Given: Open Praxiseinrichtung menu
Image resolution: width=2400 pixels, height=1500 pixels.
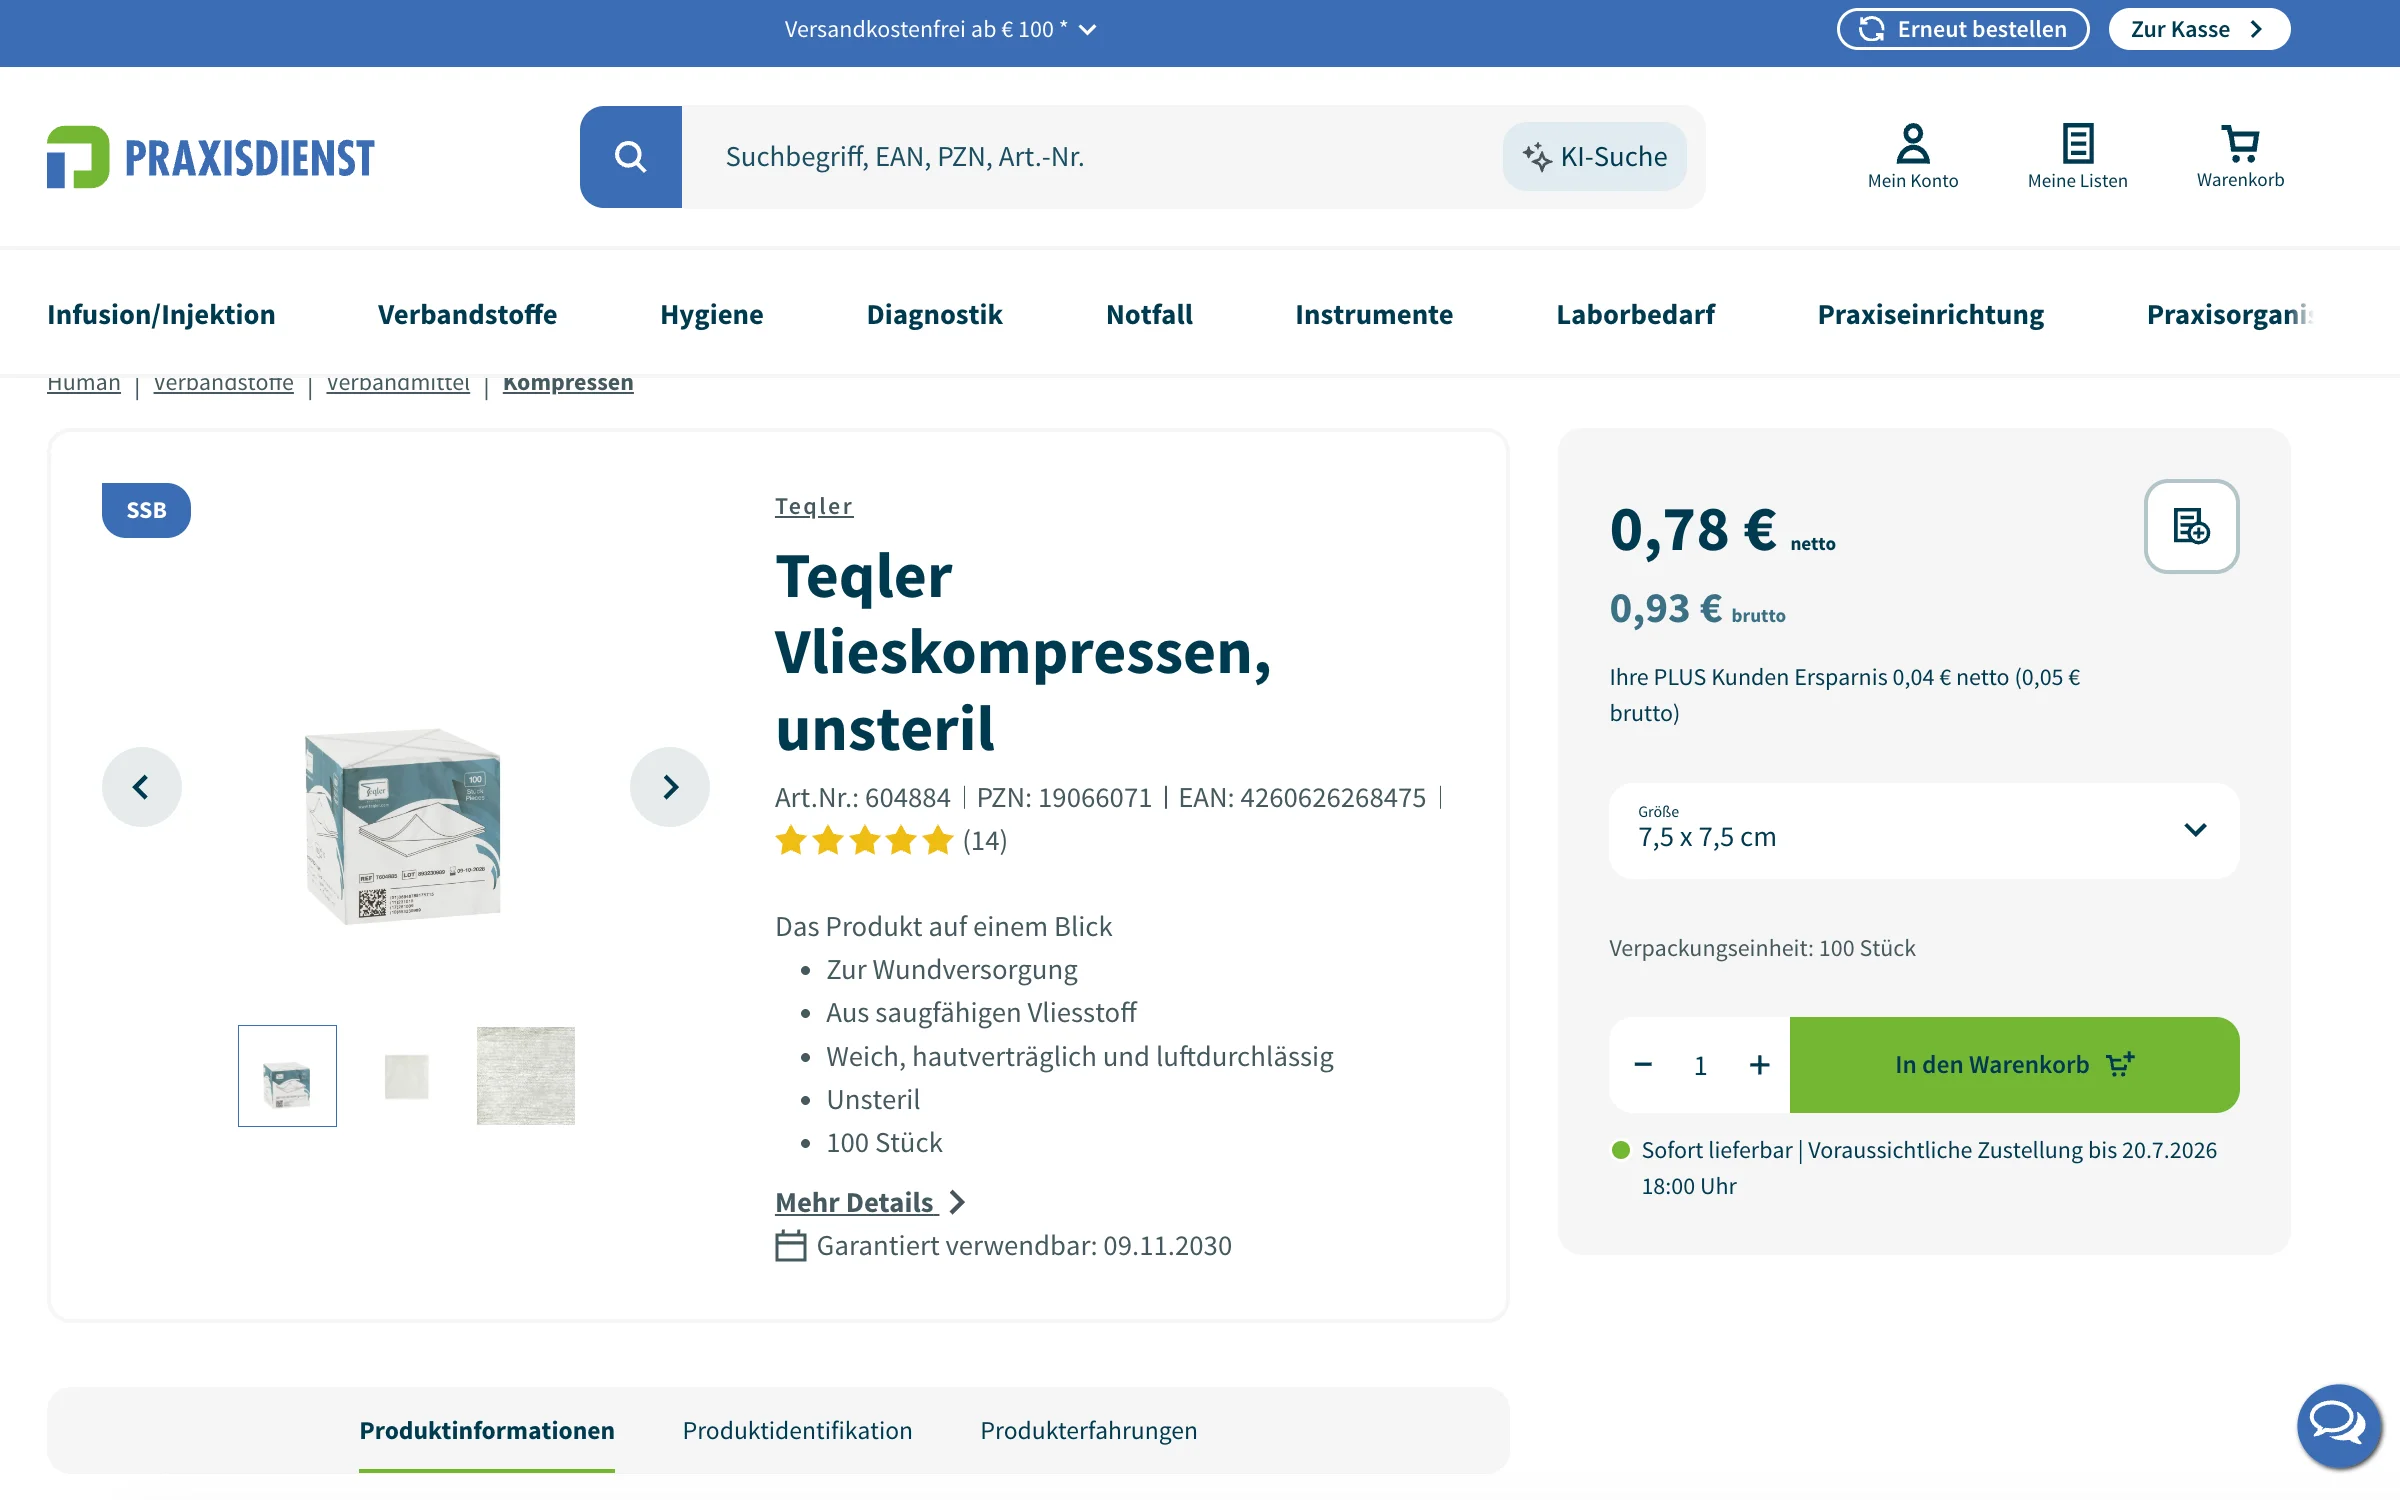Looking at the screenshot, I should (1930, 314).
